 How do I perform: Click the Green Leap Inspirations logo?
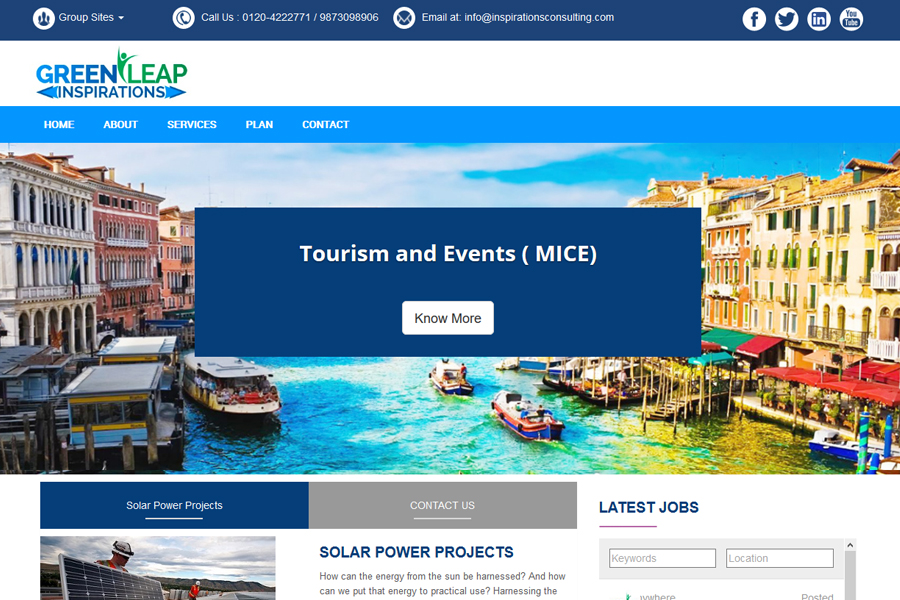click(111, 74)
